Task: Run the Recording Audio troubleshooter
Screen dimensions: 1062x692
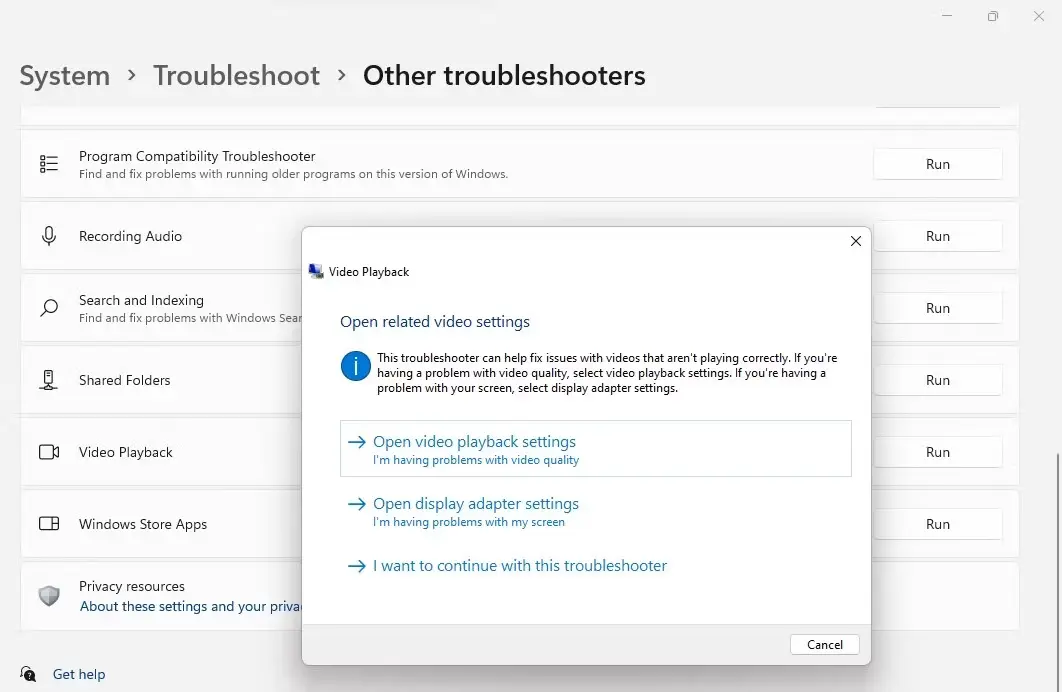Action: pos(937,236)
